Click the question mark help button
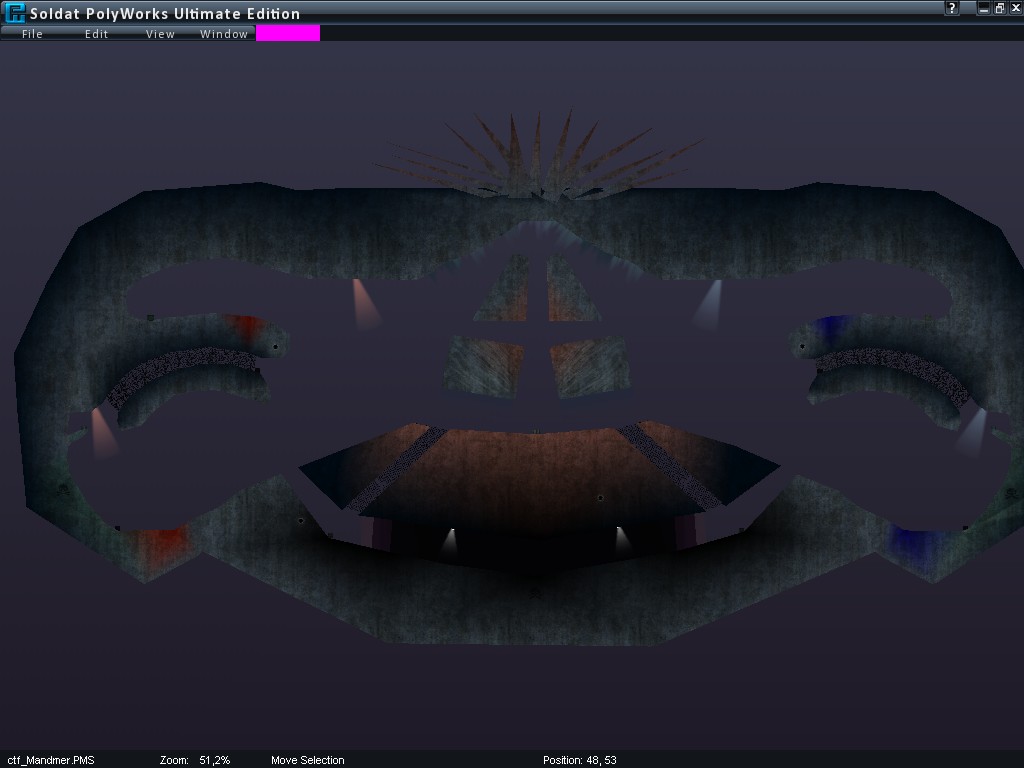 click(x=953, y=8)
